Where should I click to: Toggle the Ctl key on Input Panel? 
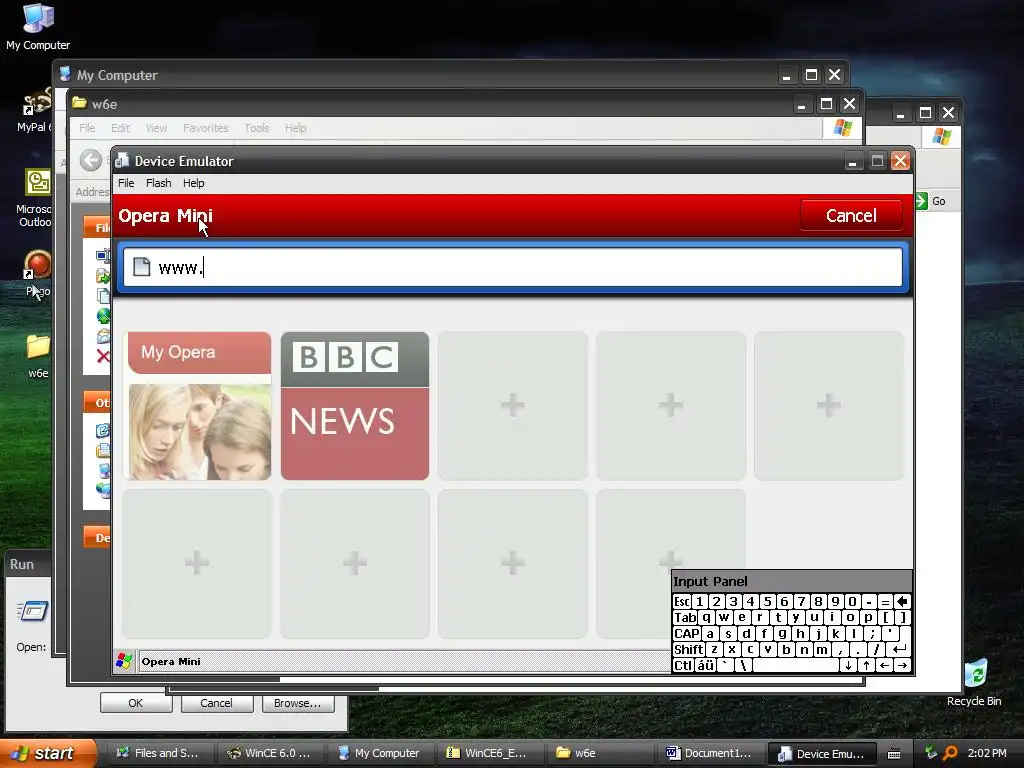[683, 665]
